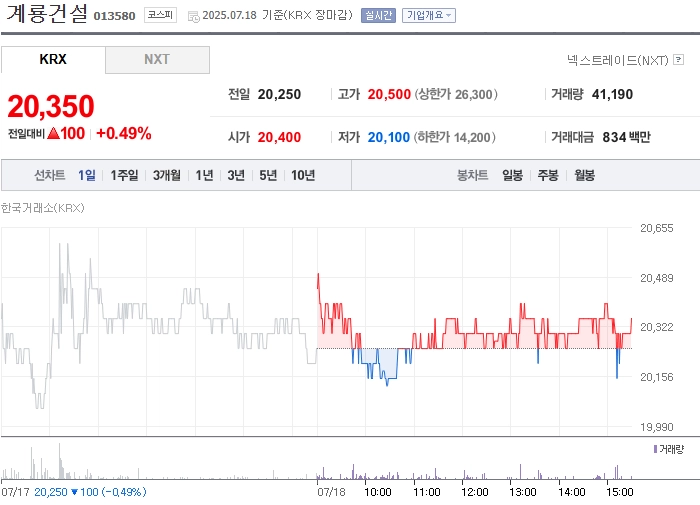Click the current price 20,350
Image resolution: width=700 pixels, height=505 pixels.
tap(51, 106)
